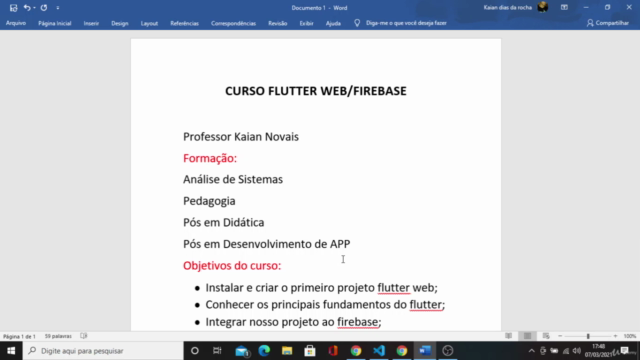
Task: Open the Ajuda tab
Action: pos(333,23)
